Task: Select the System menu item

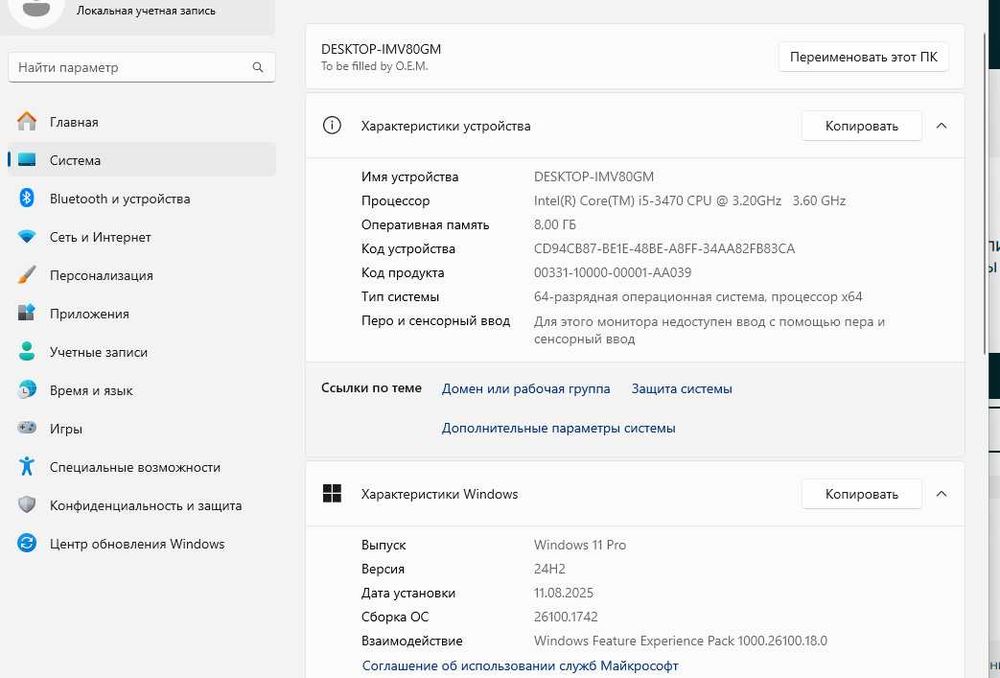Action: [x=75, y=160]
